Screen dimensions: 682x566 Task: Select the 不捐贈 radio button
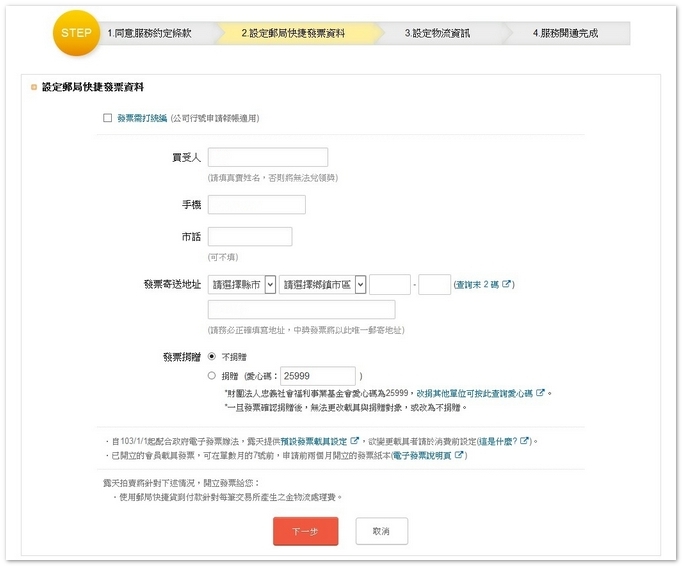point(211,356)
